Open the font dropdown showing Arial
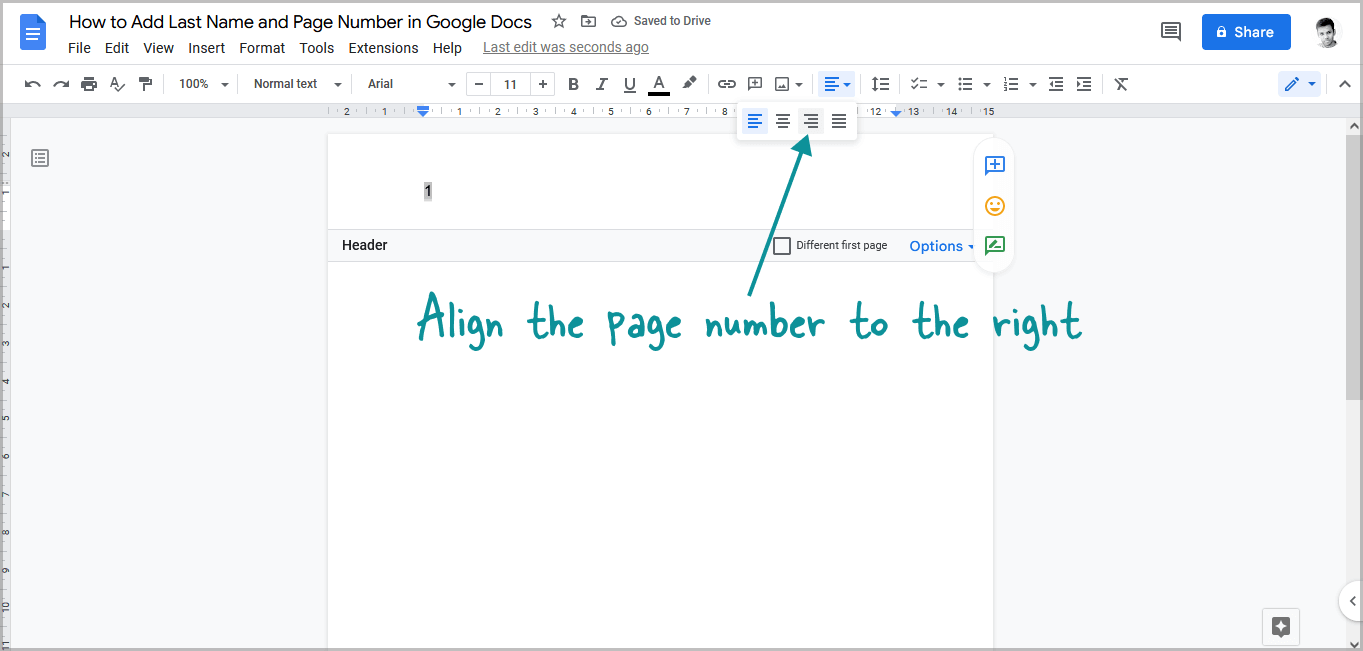The image size is (1363, 651). [x=408, y=84]
